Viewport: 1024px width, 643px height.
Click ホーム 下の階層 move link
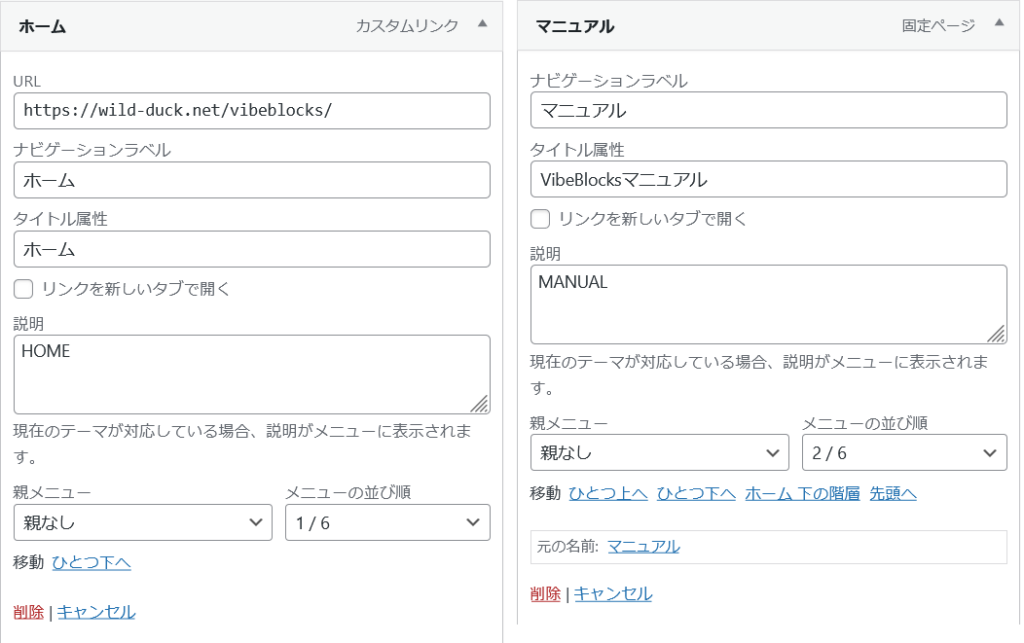(x=802, y=493)
